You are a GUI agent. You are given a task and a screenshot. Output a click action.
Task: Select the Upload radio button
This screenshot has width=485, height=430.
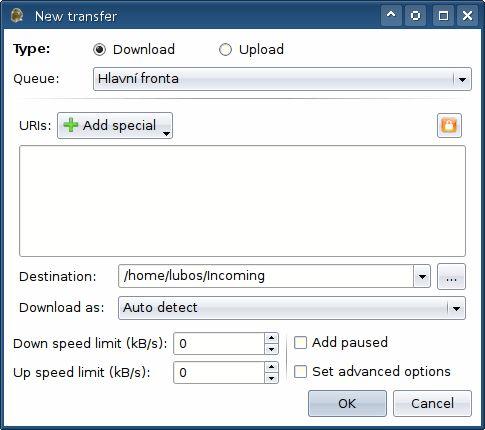[225, 50]
